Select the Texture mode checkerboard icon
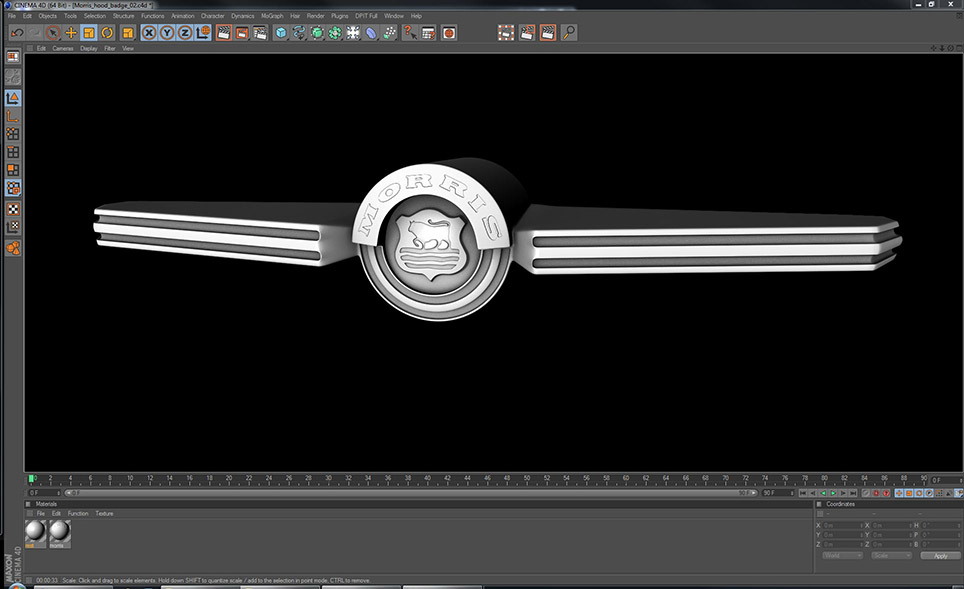This screenshot has width=964, height=589. coord(13,209)
